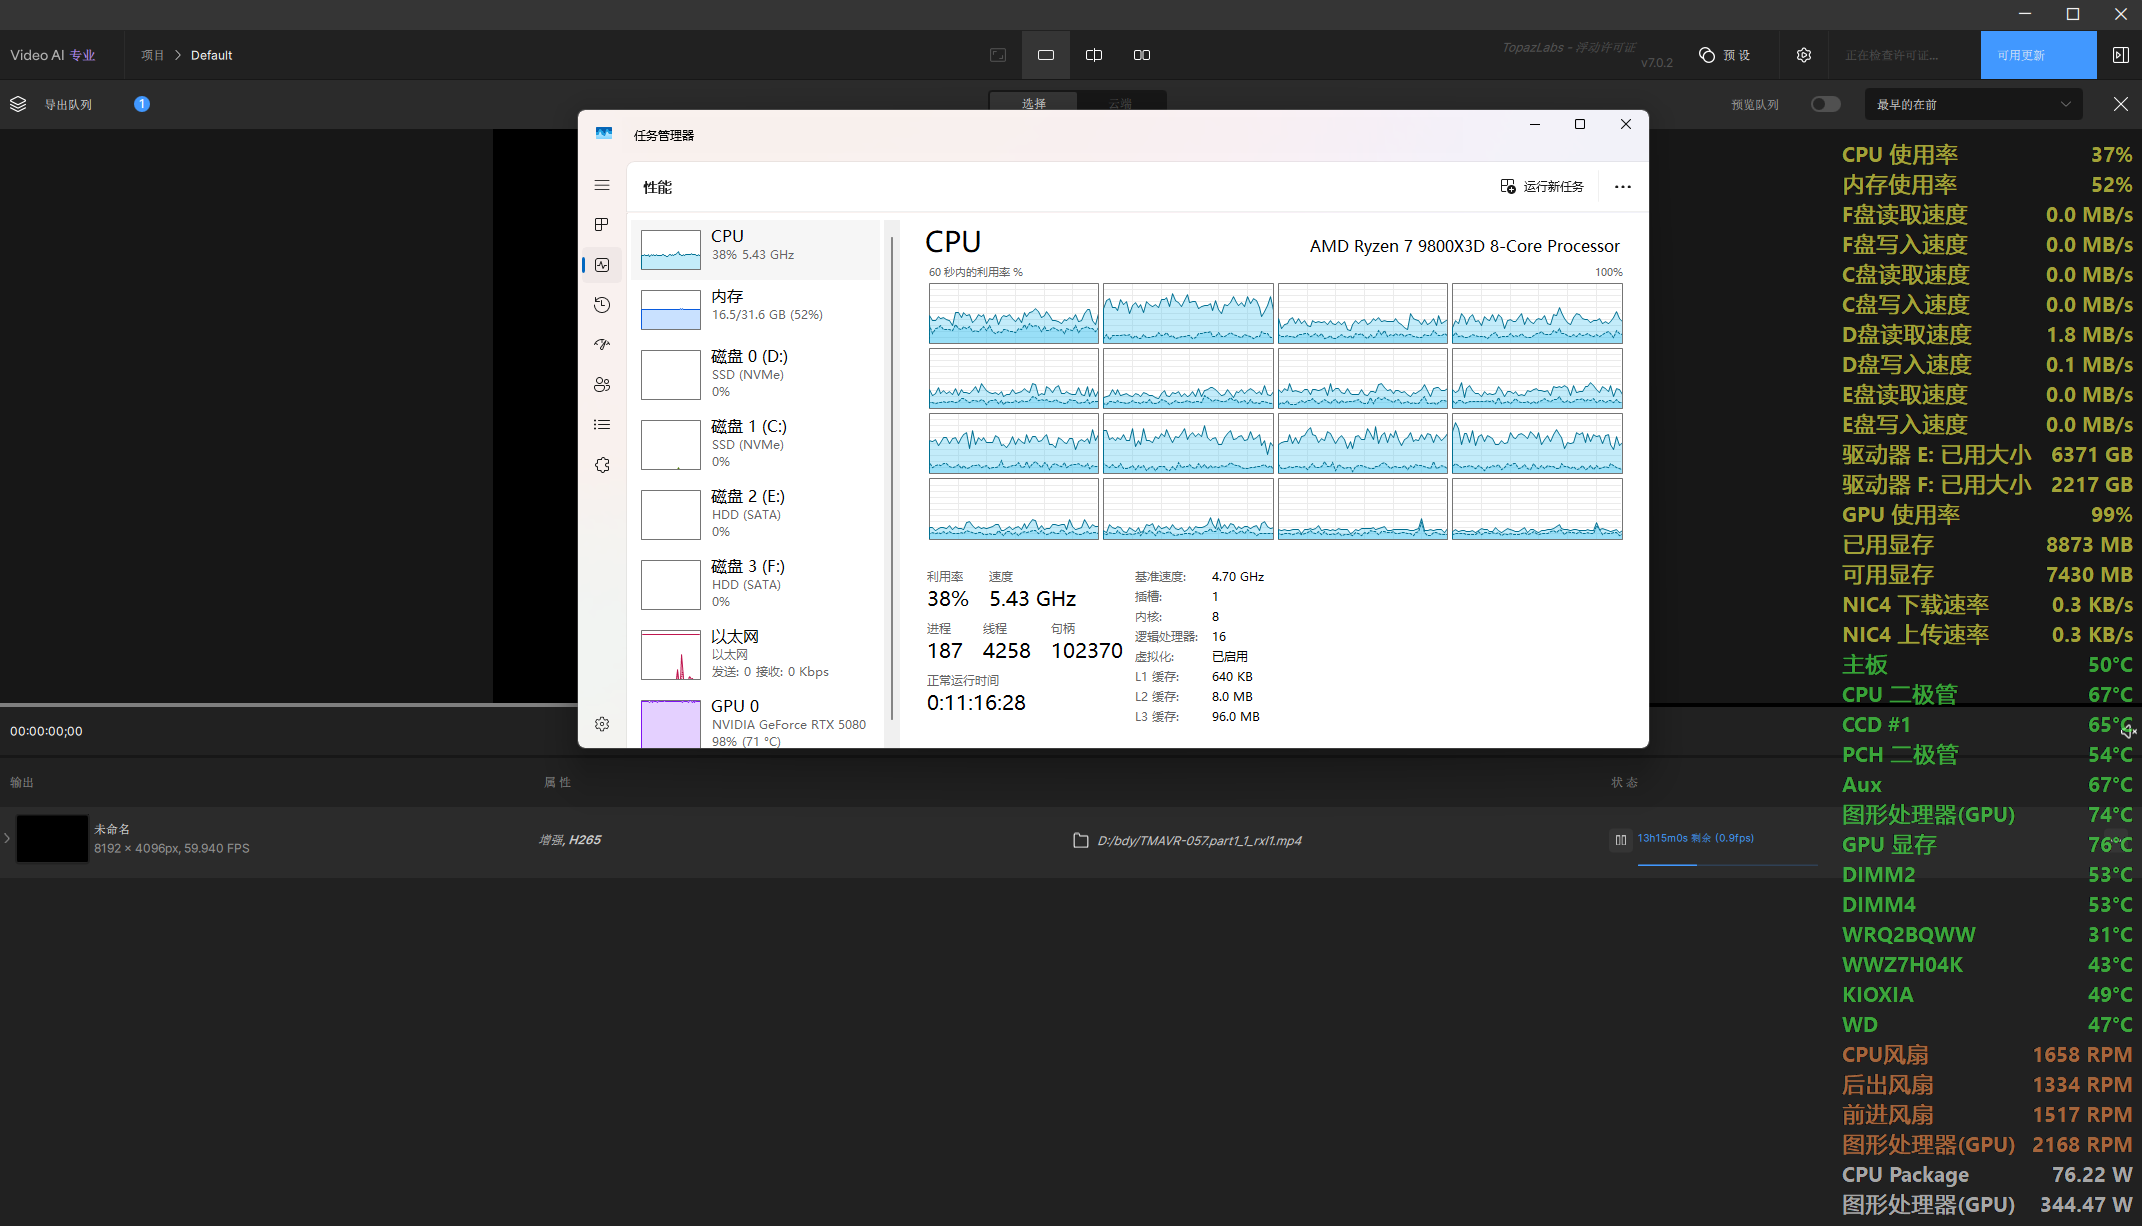Select split view layout icon
The height and width of the screenshot is (1226, 2142).
1094,55
